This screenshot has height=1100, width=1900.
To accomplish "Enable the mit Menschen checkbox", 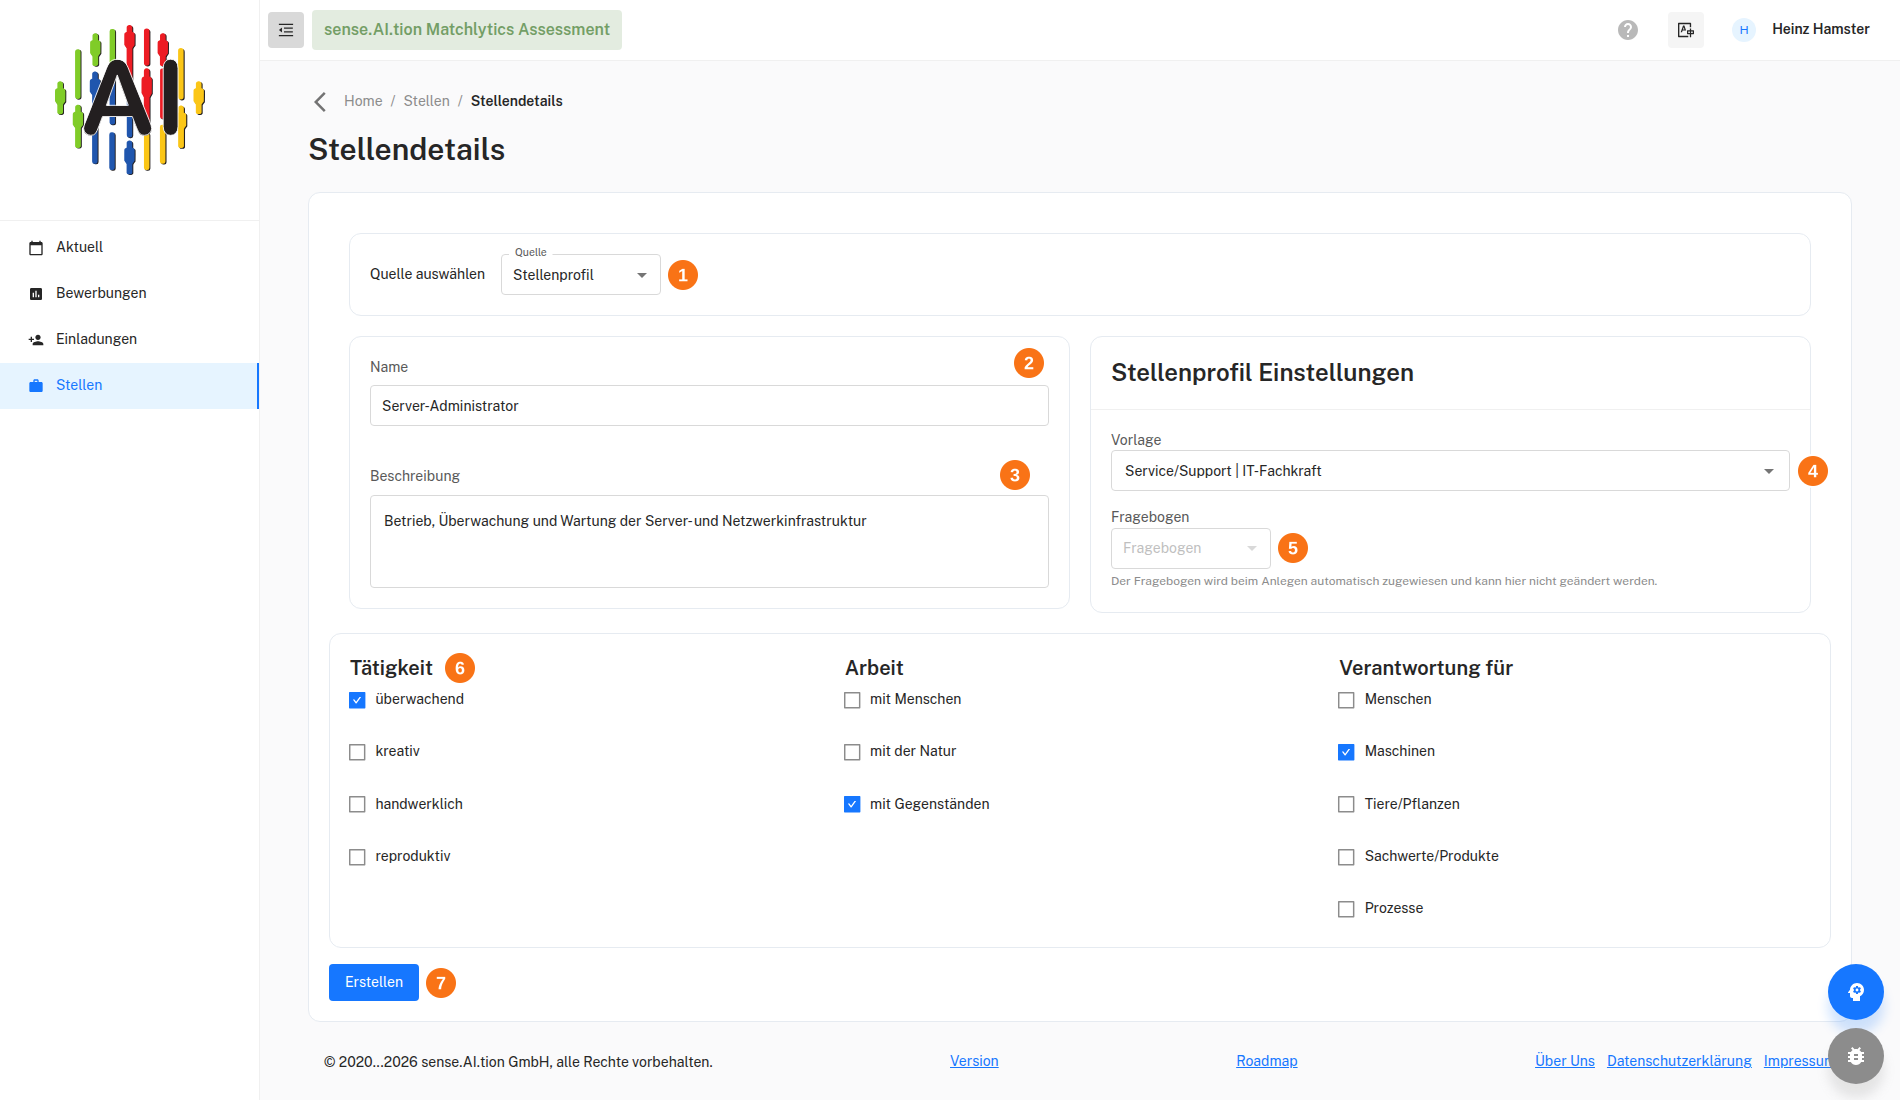I will [852, 700].
